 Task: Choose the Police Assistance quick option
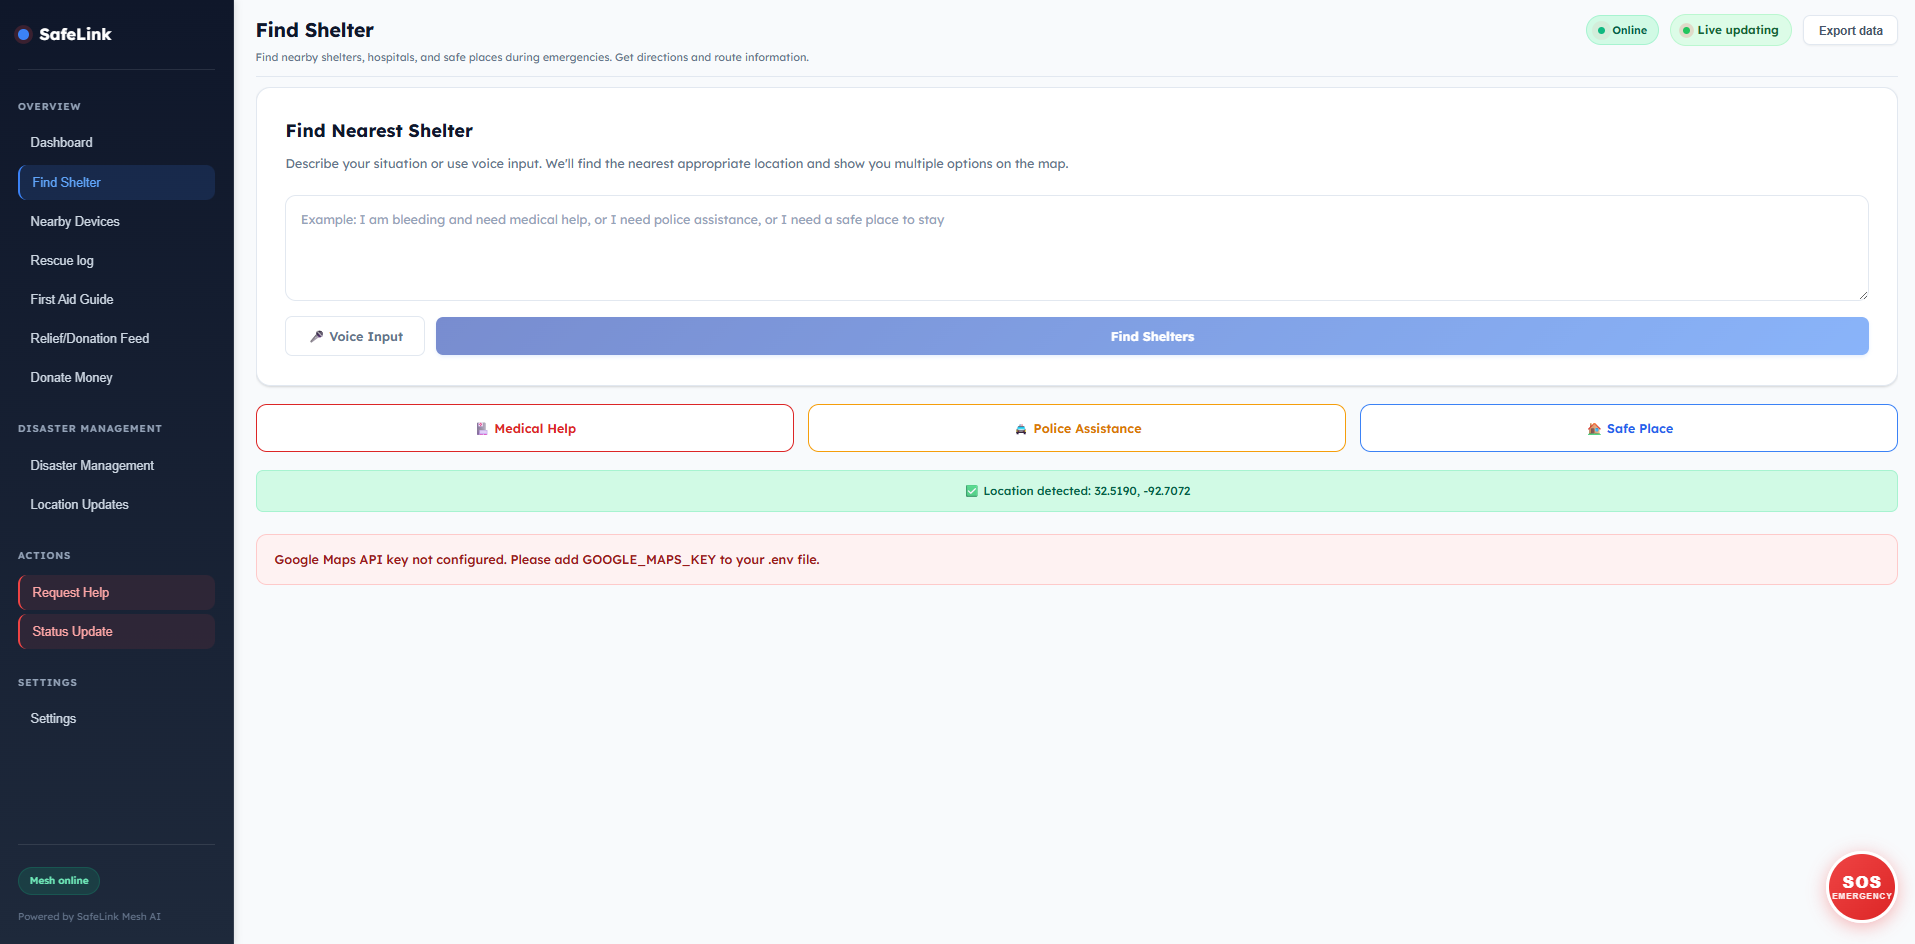pyautogui.click(x=1077, y=428)
